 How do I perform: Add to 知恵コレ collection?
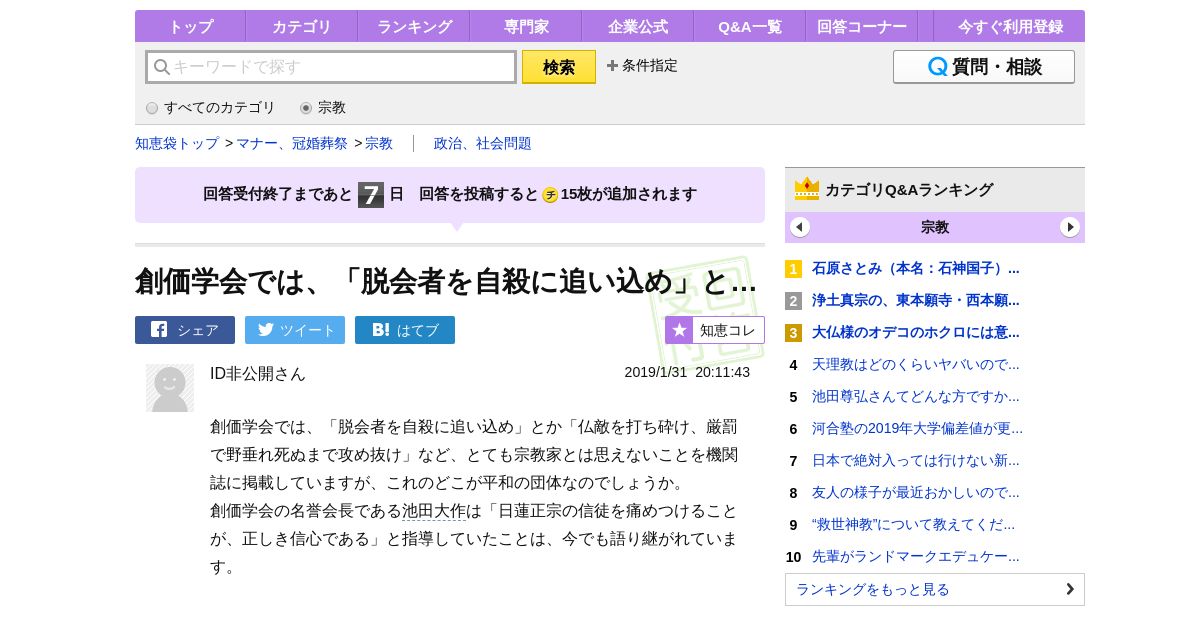(x=715, y=330)
